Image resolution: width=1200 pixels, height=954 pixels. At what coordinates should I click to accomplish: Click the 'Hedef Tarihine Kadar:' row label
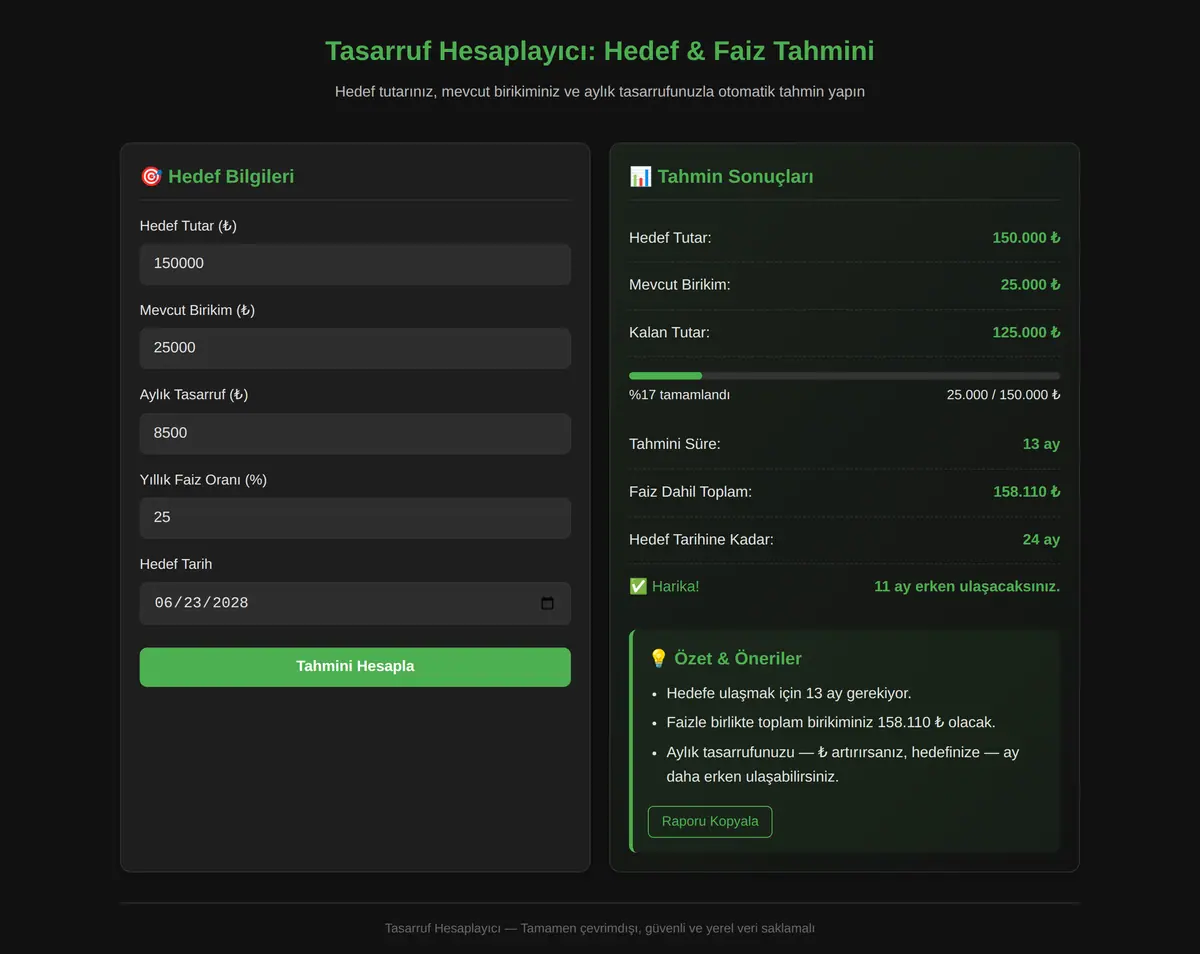point(701,540)
